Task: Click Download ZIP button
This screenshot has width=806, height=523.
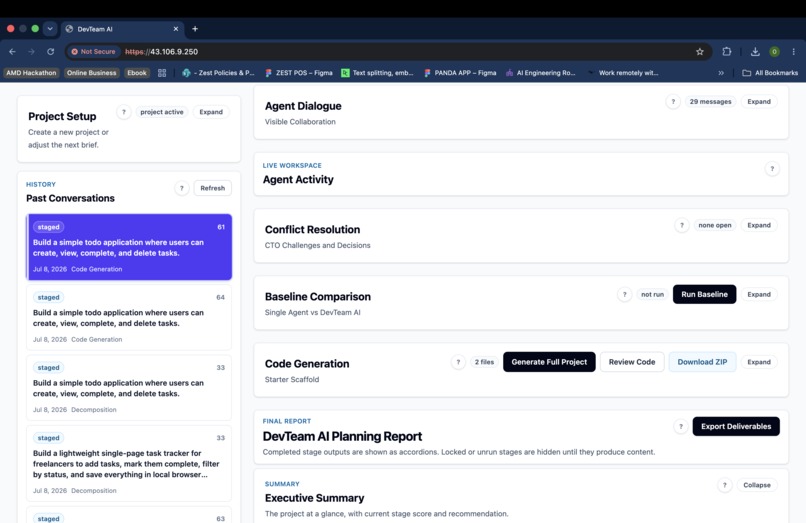Action: pyautogui.click(x=702, y=362)
